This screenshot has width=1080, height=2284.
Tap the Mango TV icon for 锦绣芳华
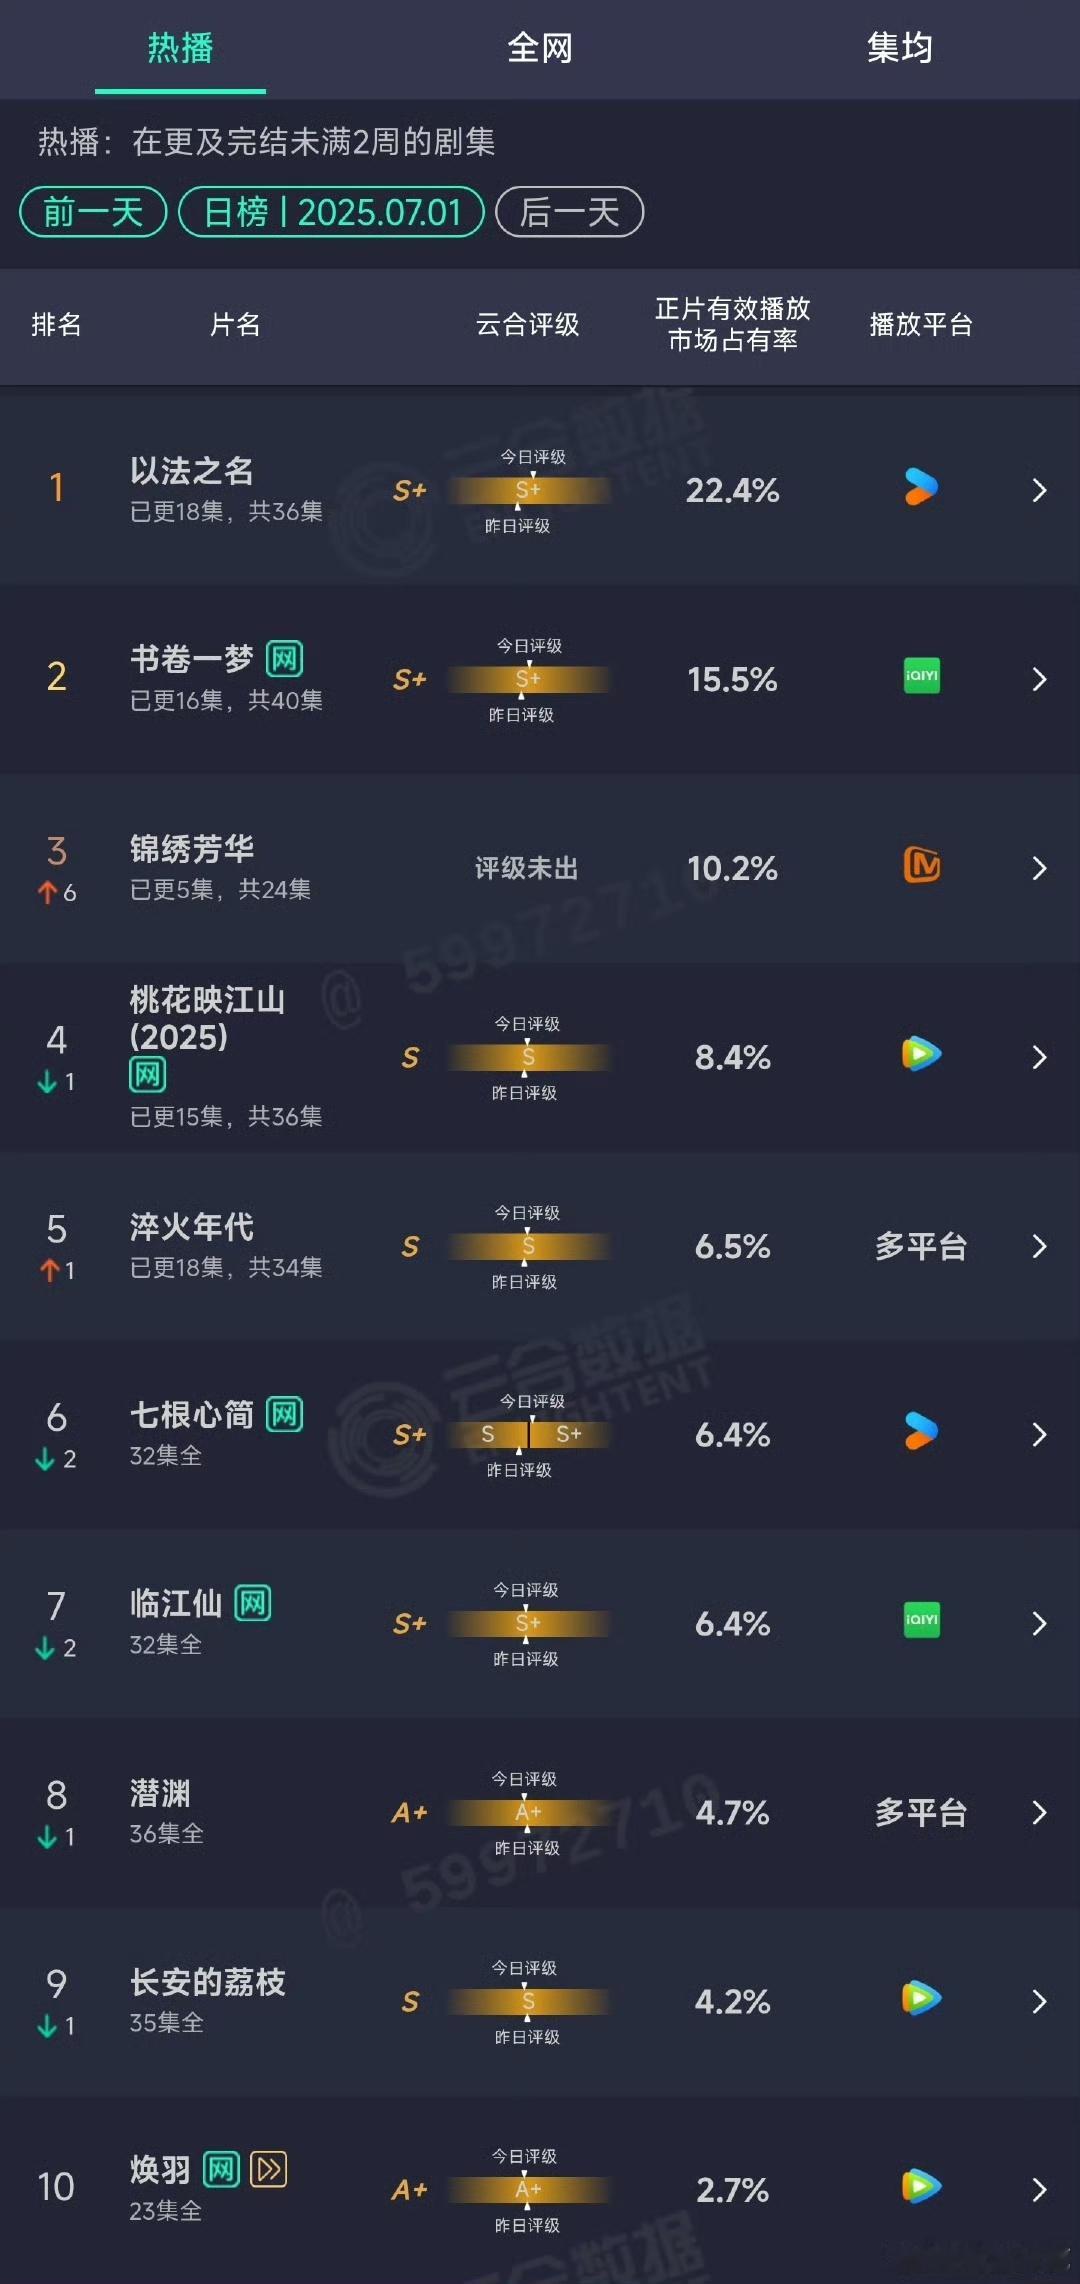point(921,865)
